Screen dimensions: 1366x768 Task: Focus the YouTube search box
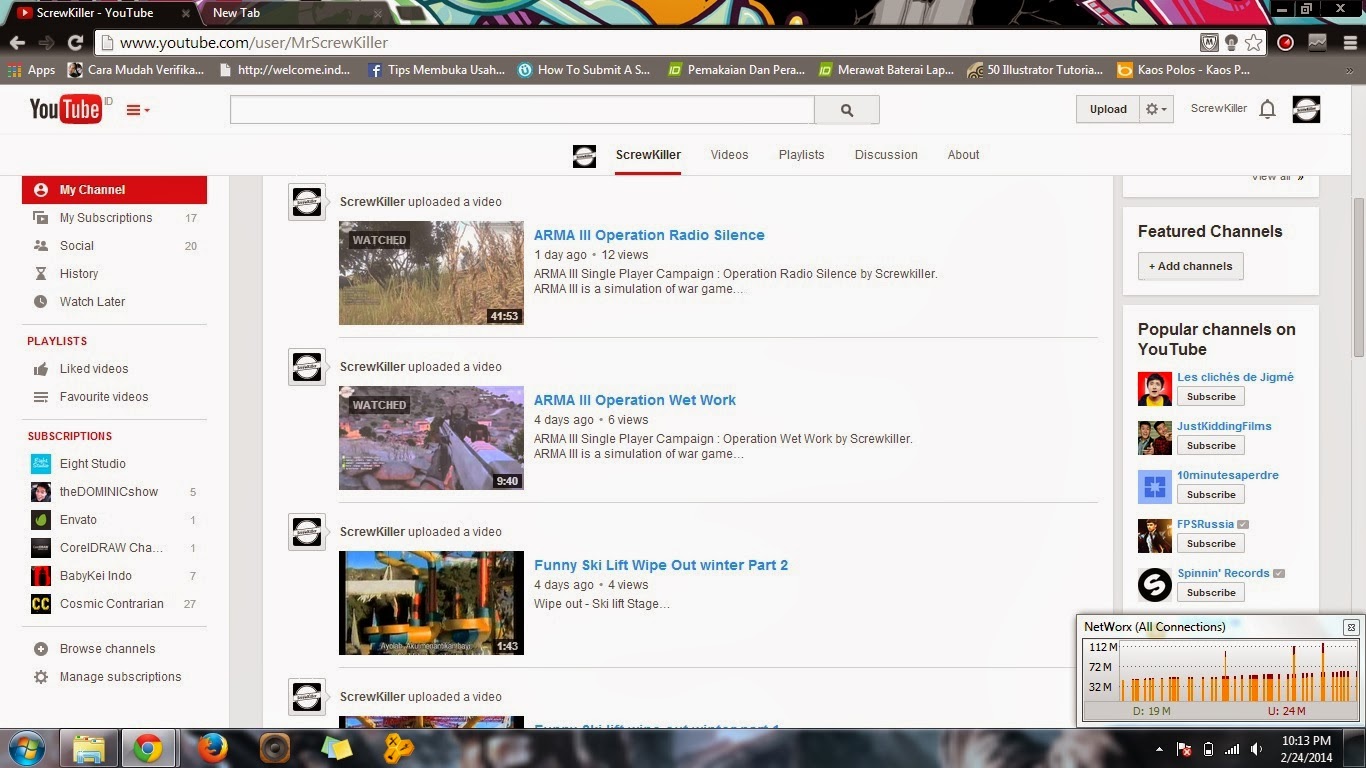522,110
